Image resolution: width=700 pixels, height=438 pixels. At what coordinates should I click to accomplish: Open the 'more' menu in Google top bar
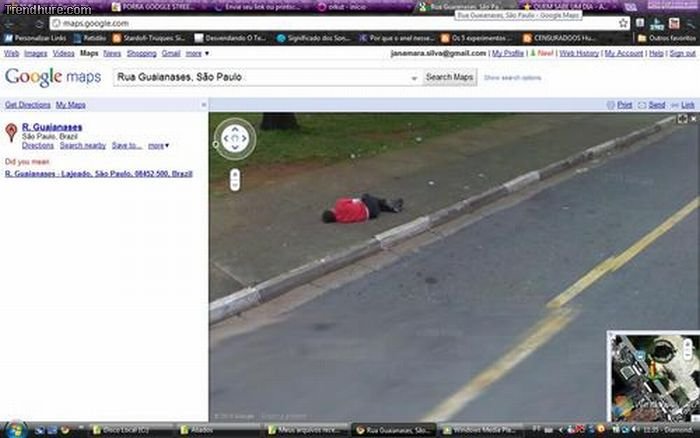(x=197, y=53)
